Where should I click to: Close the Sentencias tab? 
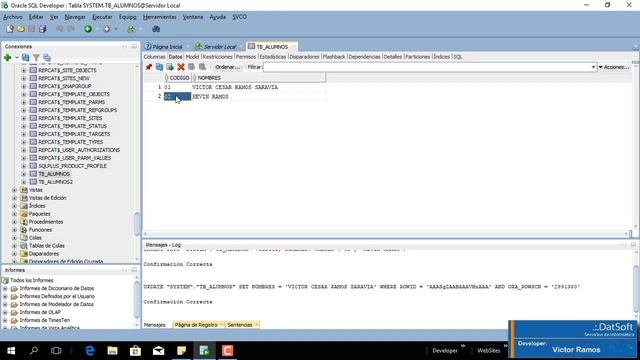pyautogui.click(x=256, y=325)
